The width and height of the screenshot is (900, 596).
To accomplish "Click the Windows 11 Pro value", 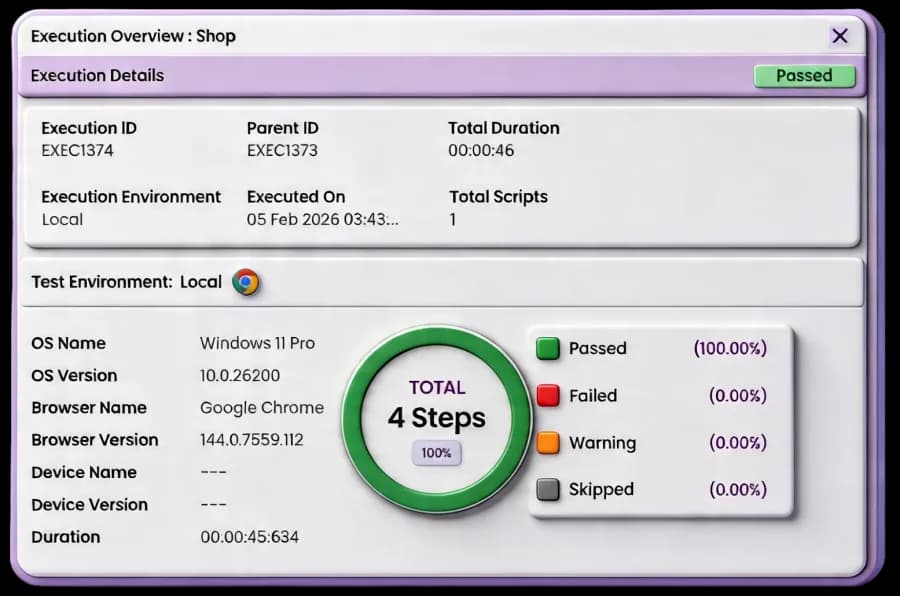I will (x=257, y=343).
